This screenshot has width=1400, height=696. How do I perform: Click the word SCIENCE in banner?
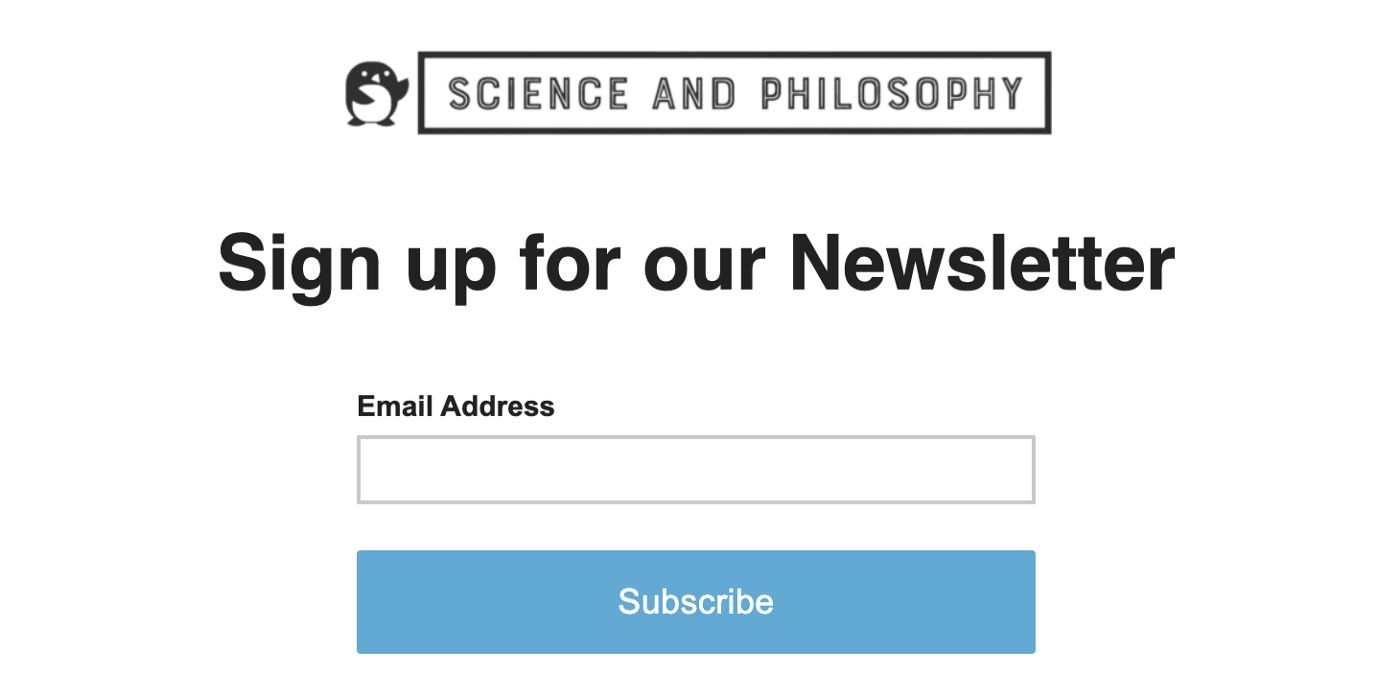[538, 93]
